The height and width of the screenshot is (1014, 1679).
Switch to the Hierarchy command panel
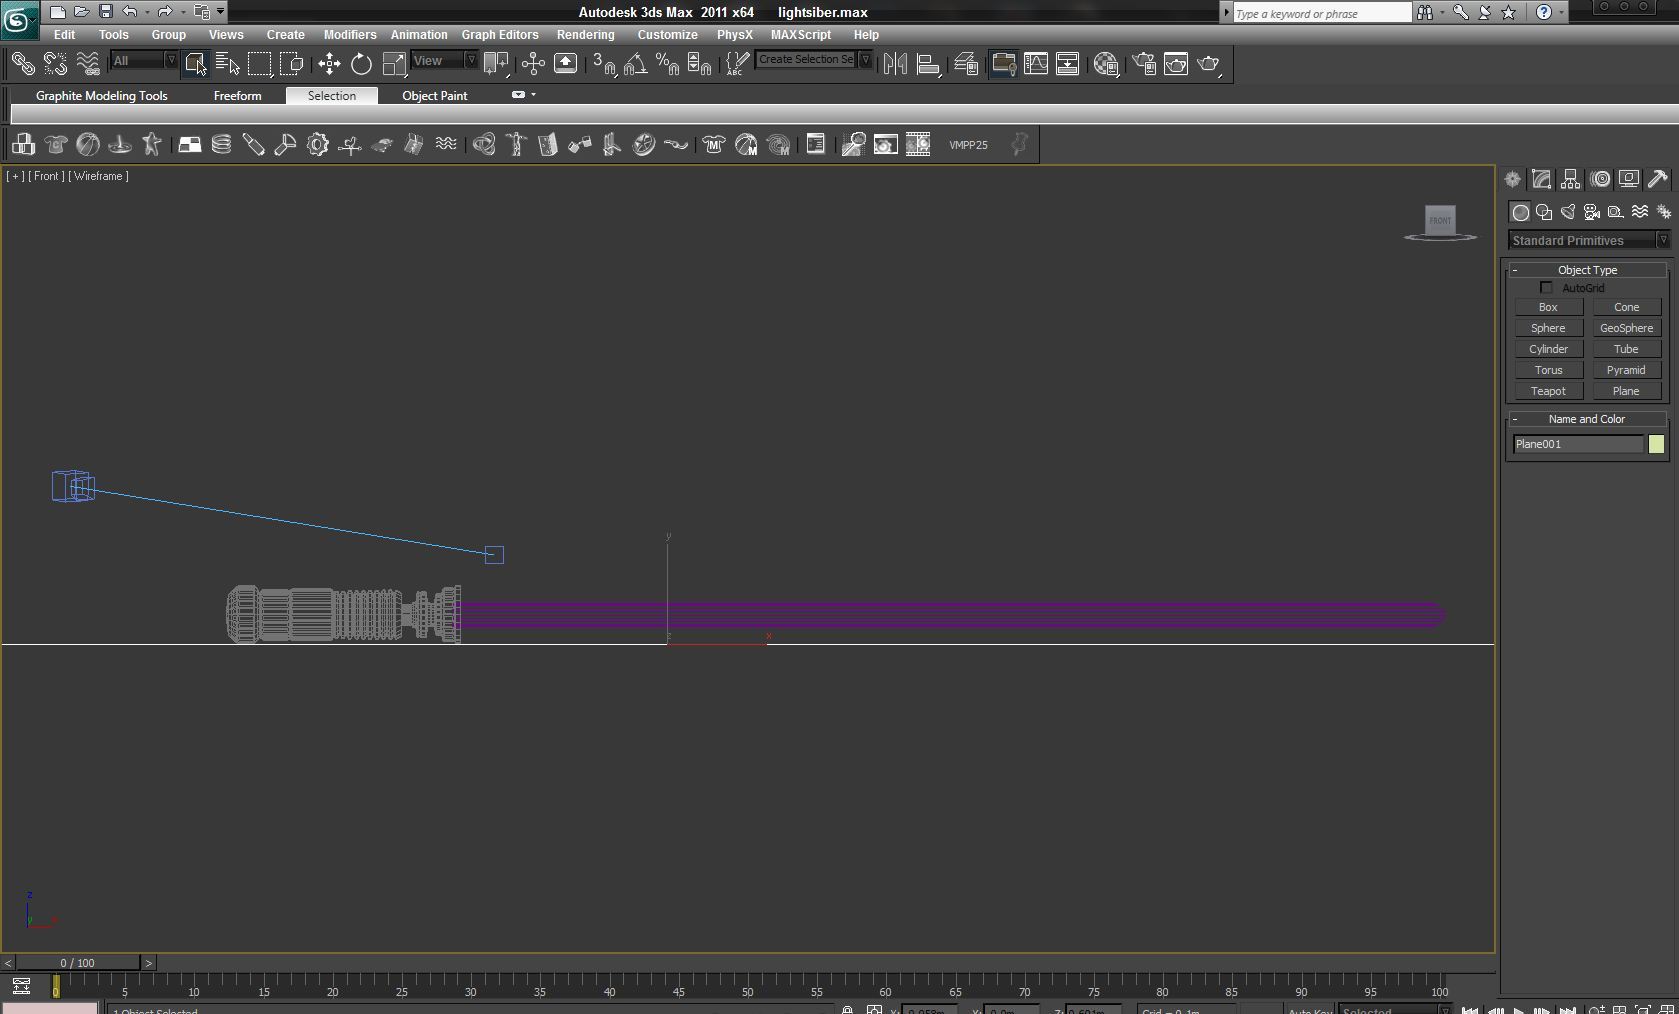[1570, 179]
